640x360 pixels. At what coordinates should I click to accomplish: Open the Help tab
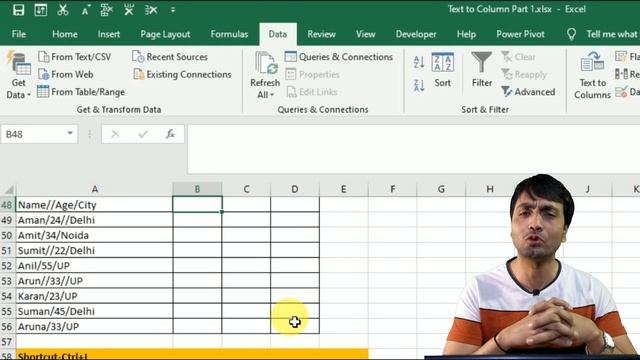[466, 34]
